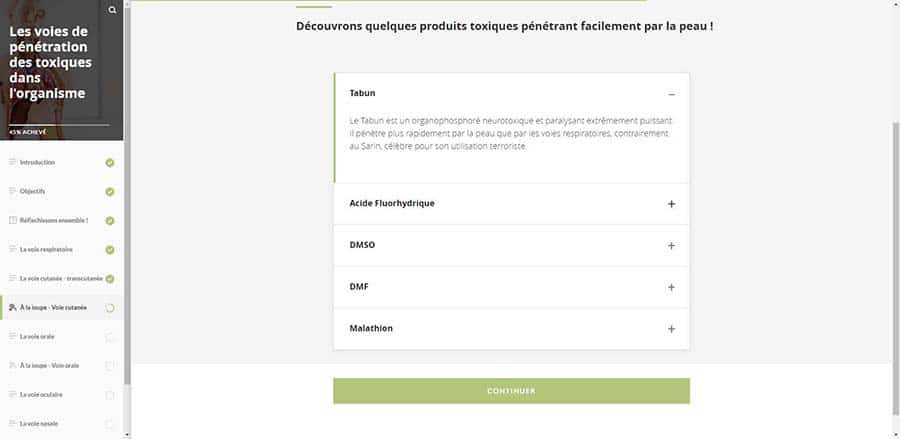This screenshot has width=900, height=439.
Task: Expand the Acide Fluorhydrique accordion
Action: coord(671,204)
